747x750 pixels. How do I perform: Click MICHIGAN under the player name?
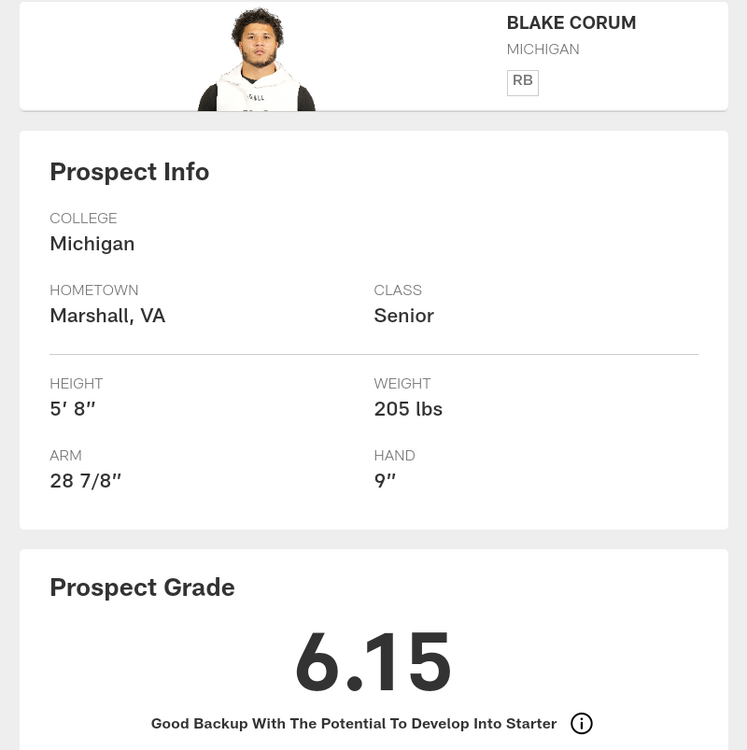click(542, 49)
